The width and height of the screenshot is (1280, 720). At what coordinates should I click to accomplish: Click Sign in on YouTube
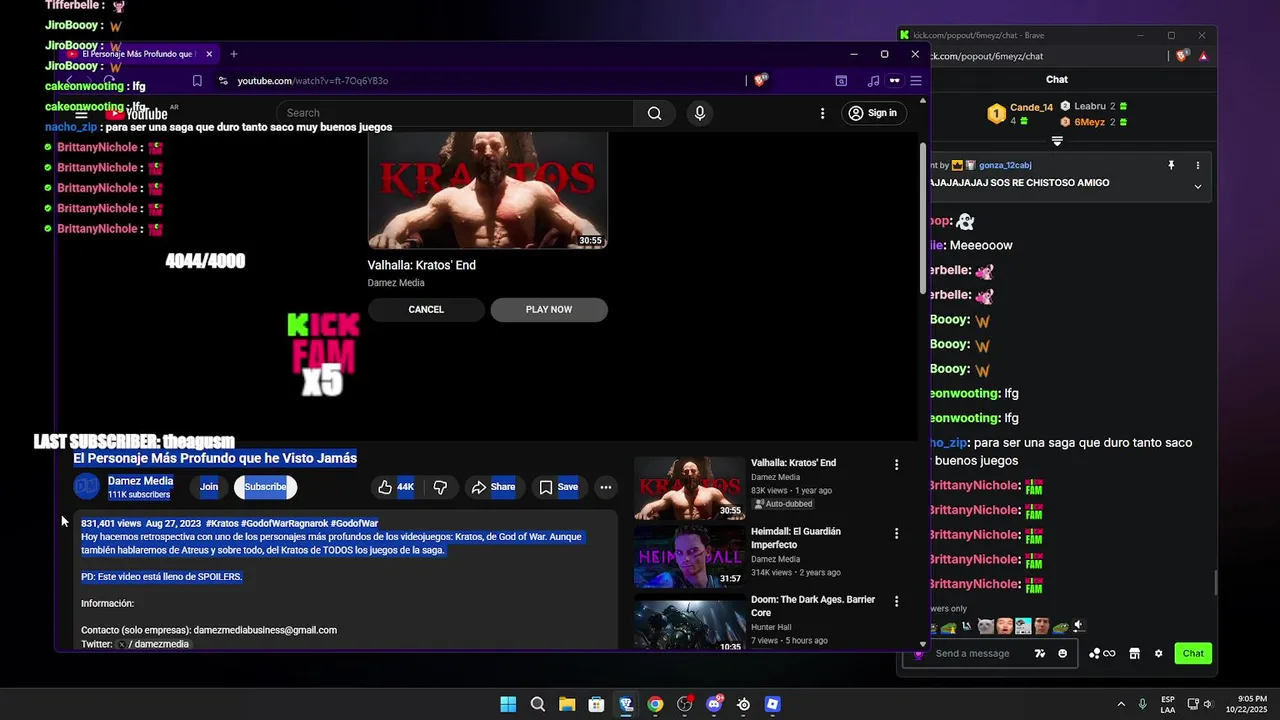pyautogui.click(x=873, y=113)
